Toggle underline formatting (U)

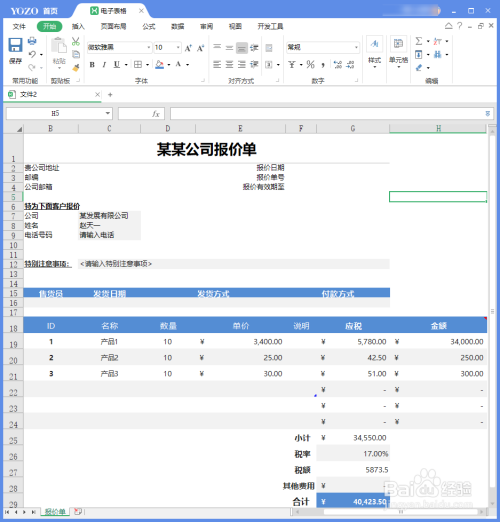click(116, 64)
